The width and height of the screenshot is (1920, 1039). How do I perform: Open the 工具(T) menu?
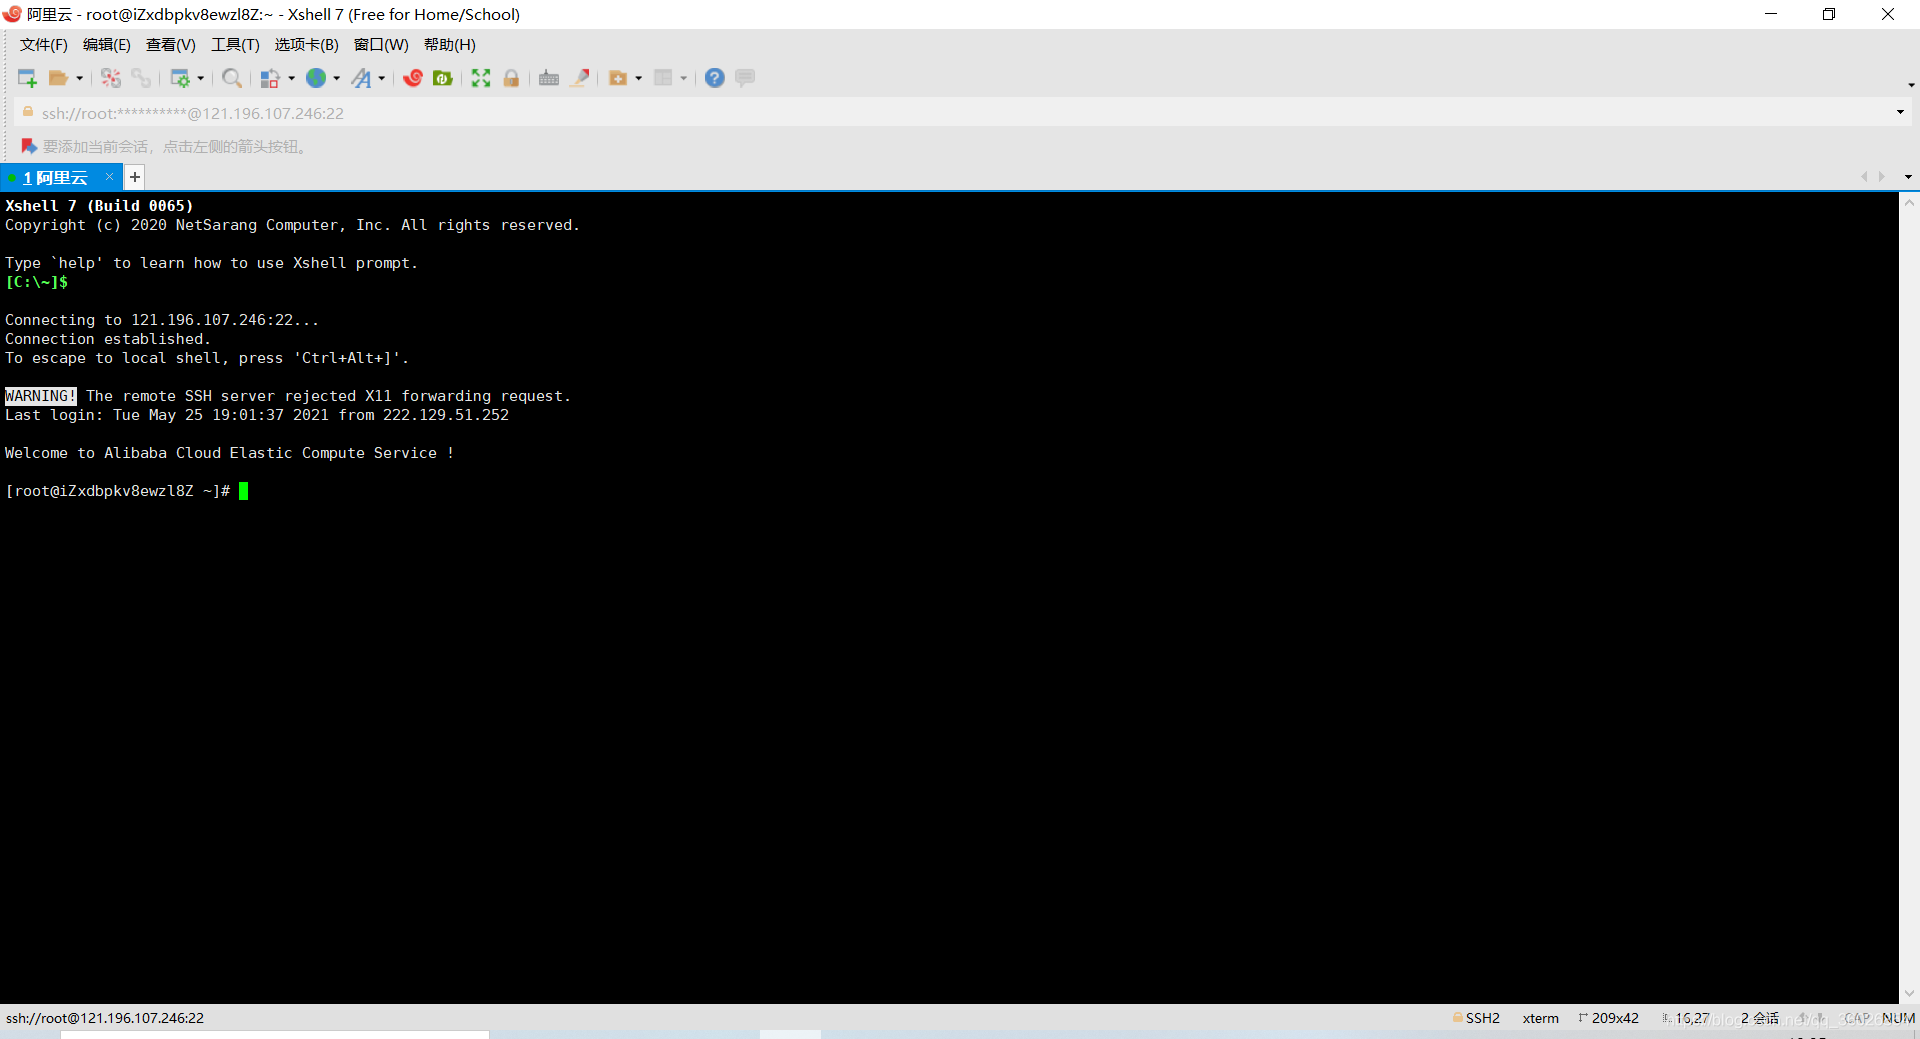[235, 45]
